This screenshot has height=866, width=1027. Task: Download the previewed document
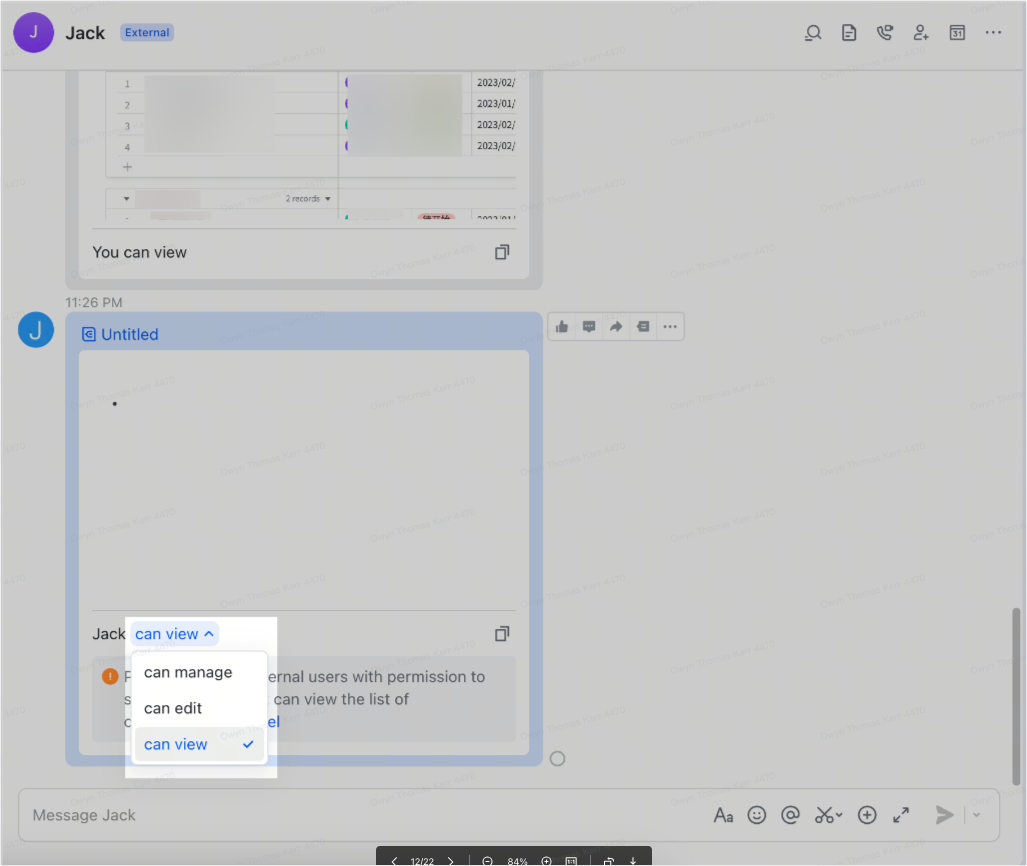click(632, 860)
